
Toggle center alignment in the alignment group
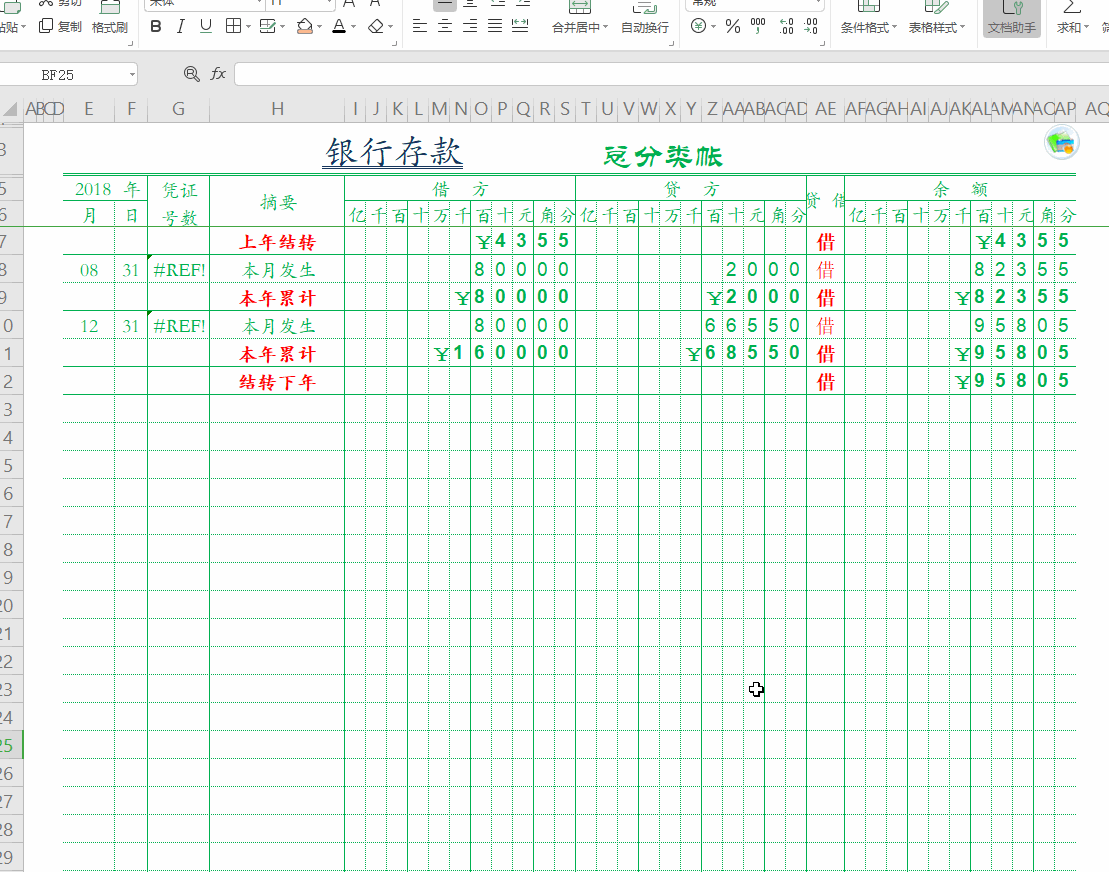pyautogui.click(x=445, y=27)
